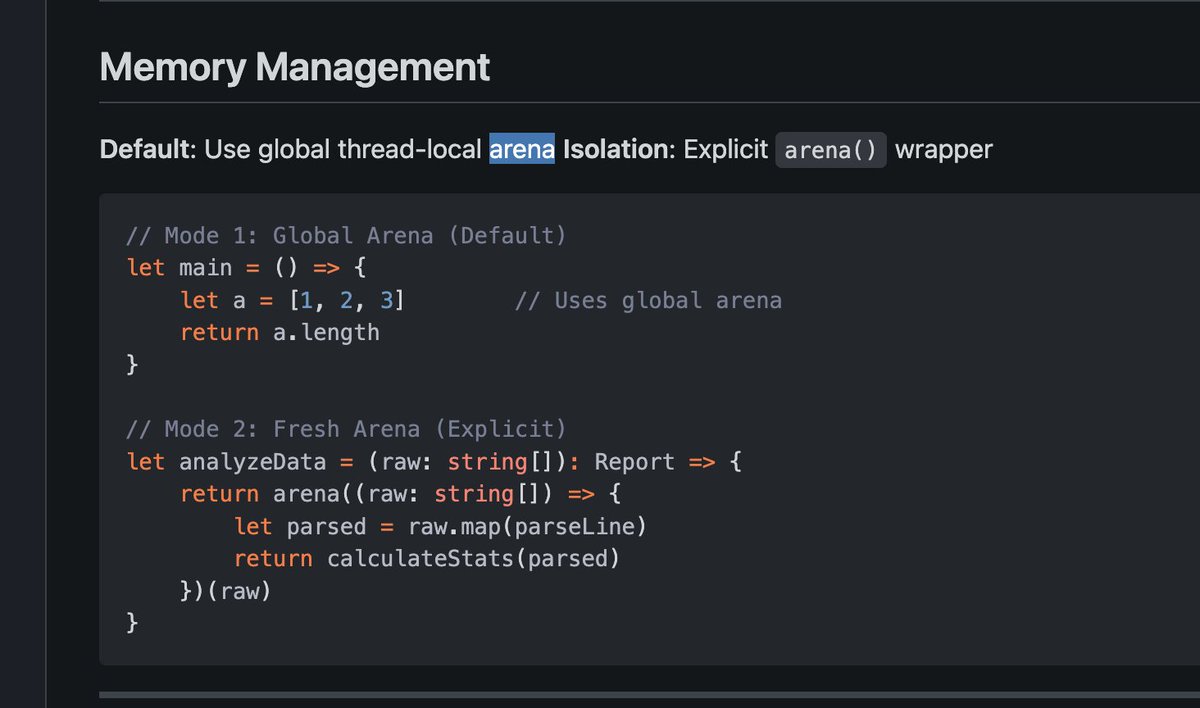Click comment "// Mode 2: Fresh Arena (Explicit)"
The width and height of the screenshot is (1200, 708).
click(346, 429)
